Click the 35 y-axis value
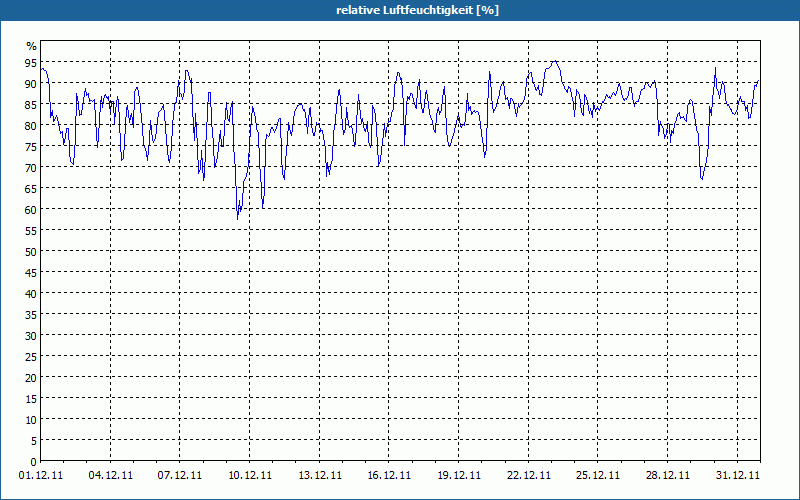 coord(31,315)
